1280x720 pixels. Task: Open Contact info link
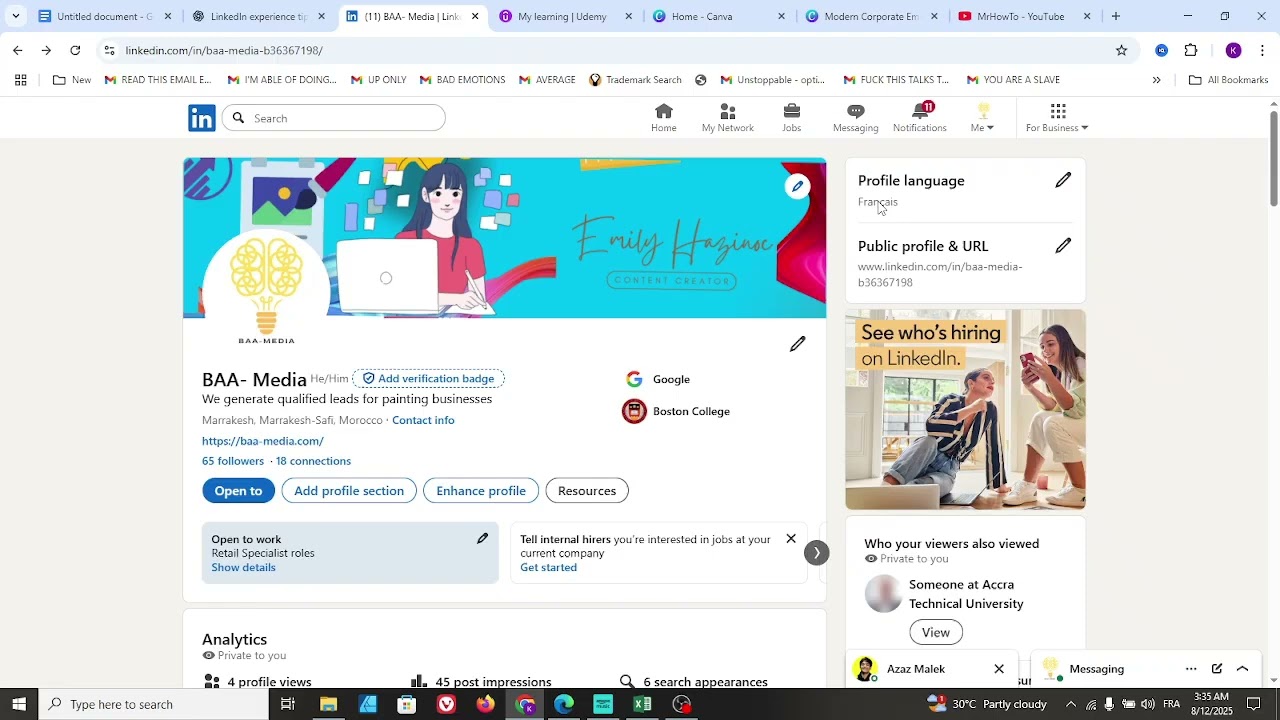pos(423,420)
